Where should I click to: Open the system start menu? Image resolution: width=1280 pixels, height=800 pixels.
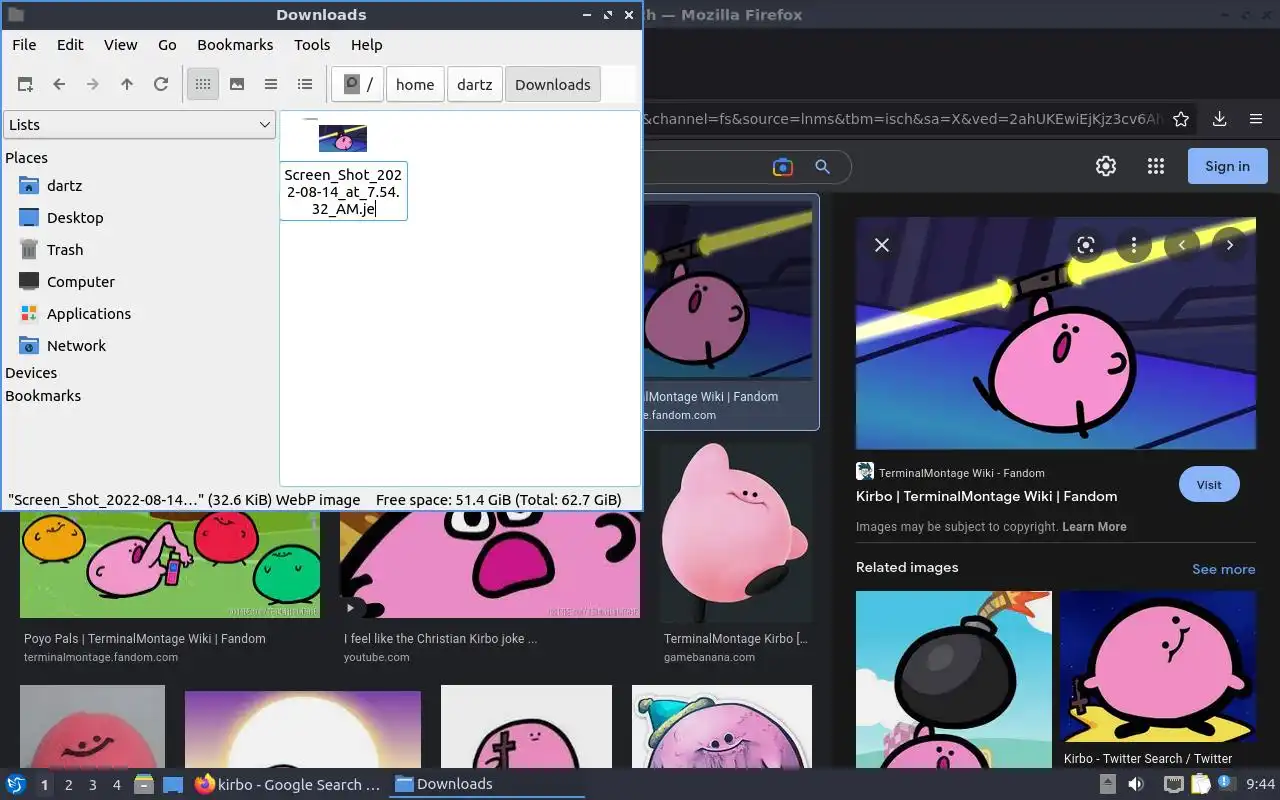[16, 784]
